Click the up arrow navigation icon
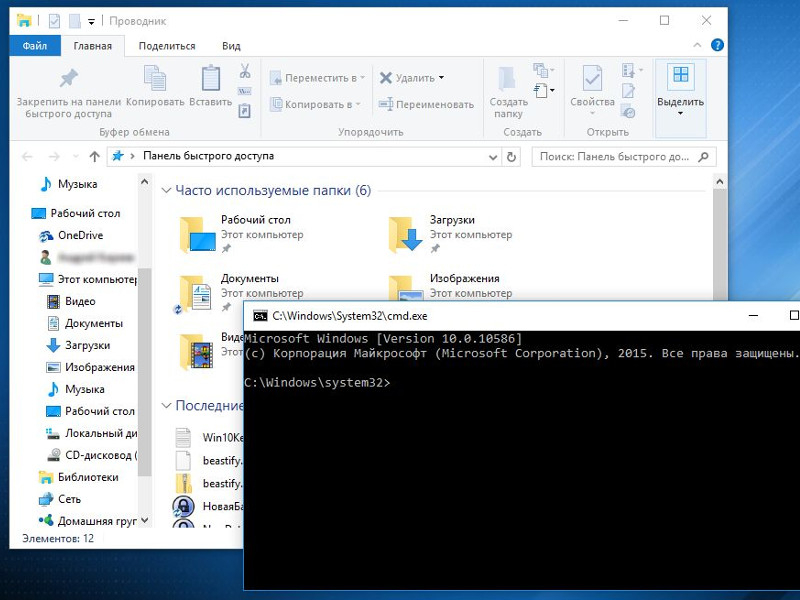This screenshot has height=600, width=800. click(94, 157)
